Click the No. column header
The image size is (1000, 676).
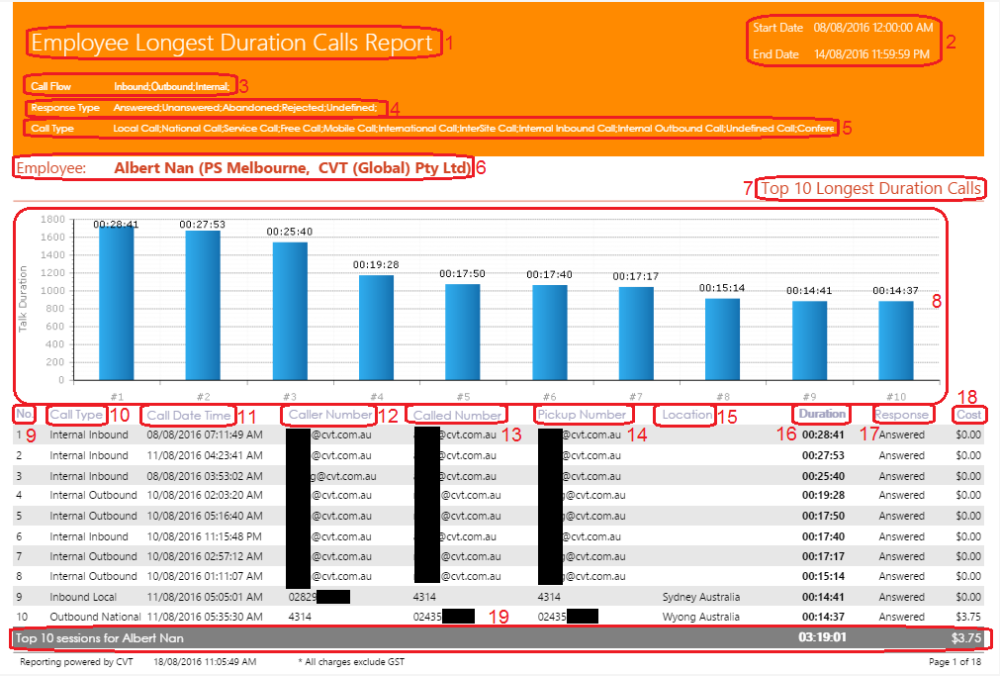coord(24,414)
